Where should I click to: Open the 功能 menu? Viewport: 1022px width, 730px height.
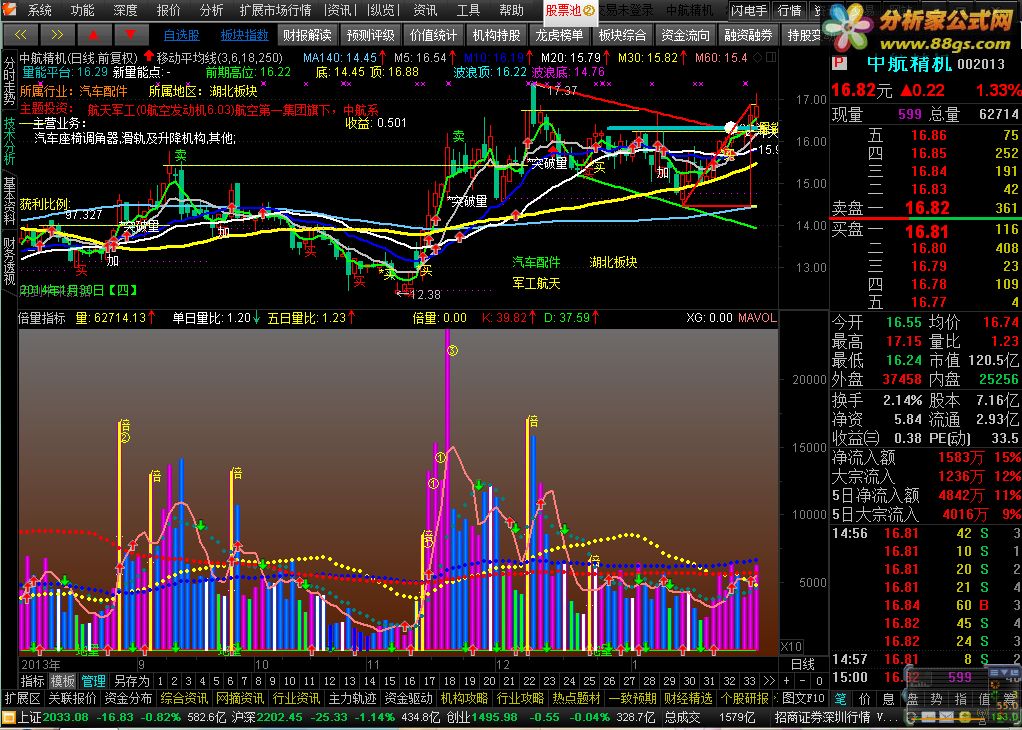[82, 10]
